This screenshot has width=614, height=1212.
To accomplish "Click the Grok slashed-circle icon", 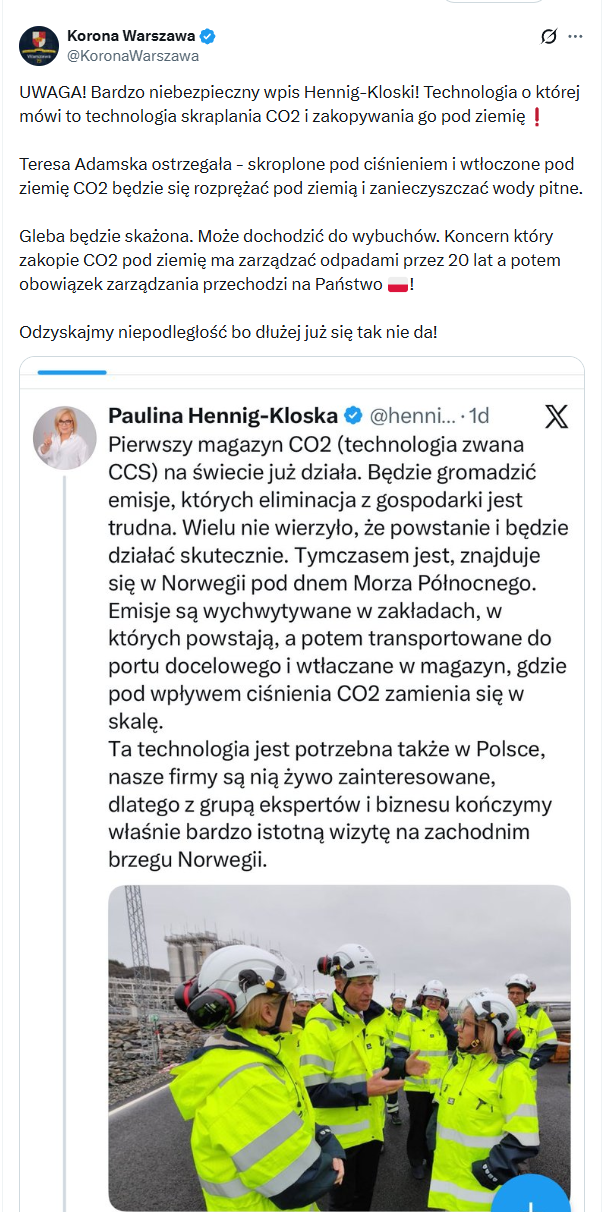I will [548, 37].
